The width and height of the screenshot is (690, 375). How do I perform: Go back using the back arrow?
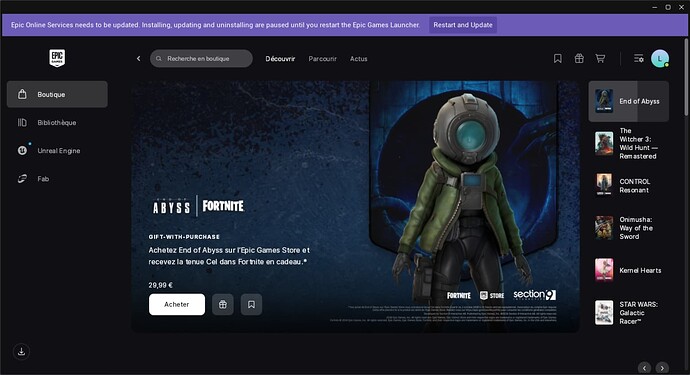[138, 59]
